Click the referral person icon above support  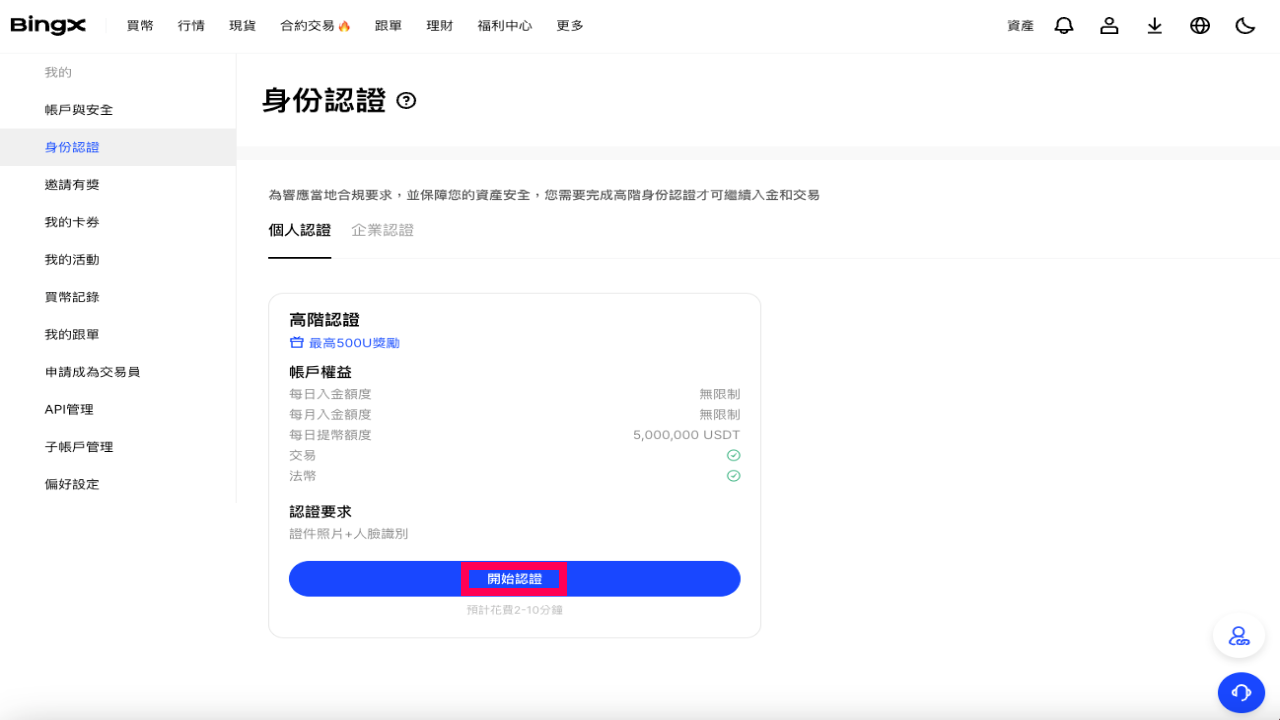(x=1238, y=635)
